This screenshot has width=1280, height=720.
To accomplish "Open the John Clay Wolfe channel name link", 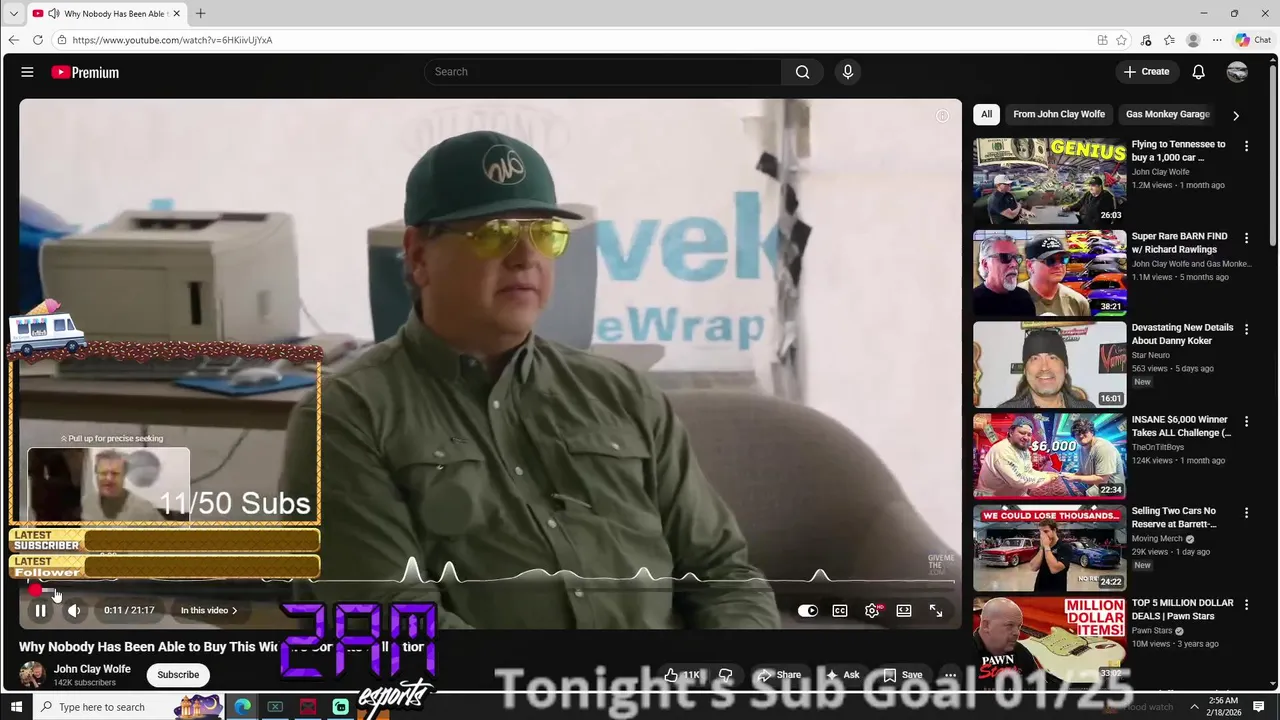I will (92, 669).
